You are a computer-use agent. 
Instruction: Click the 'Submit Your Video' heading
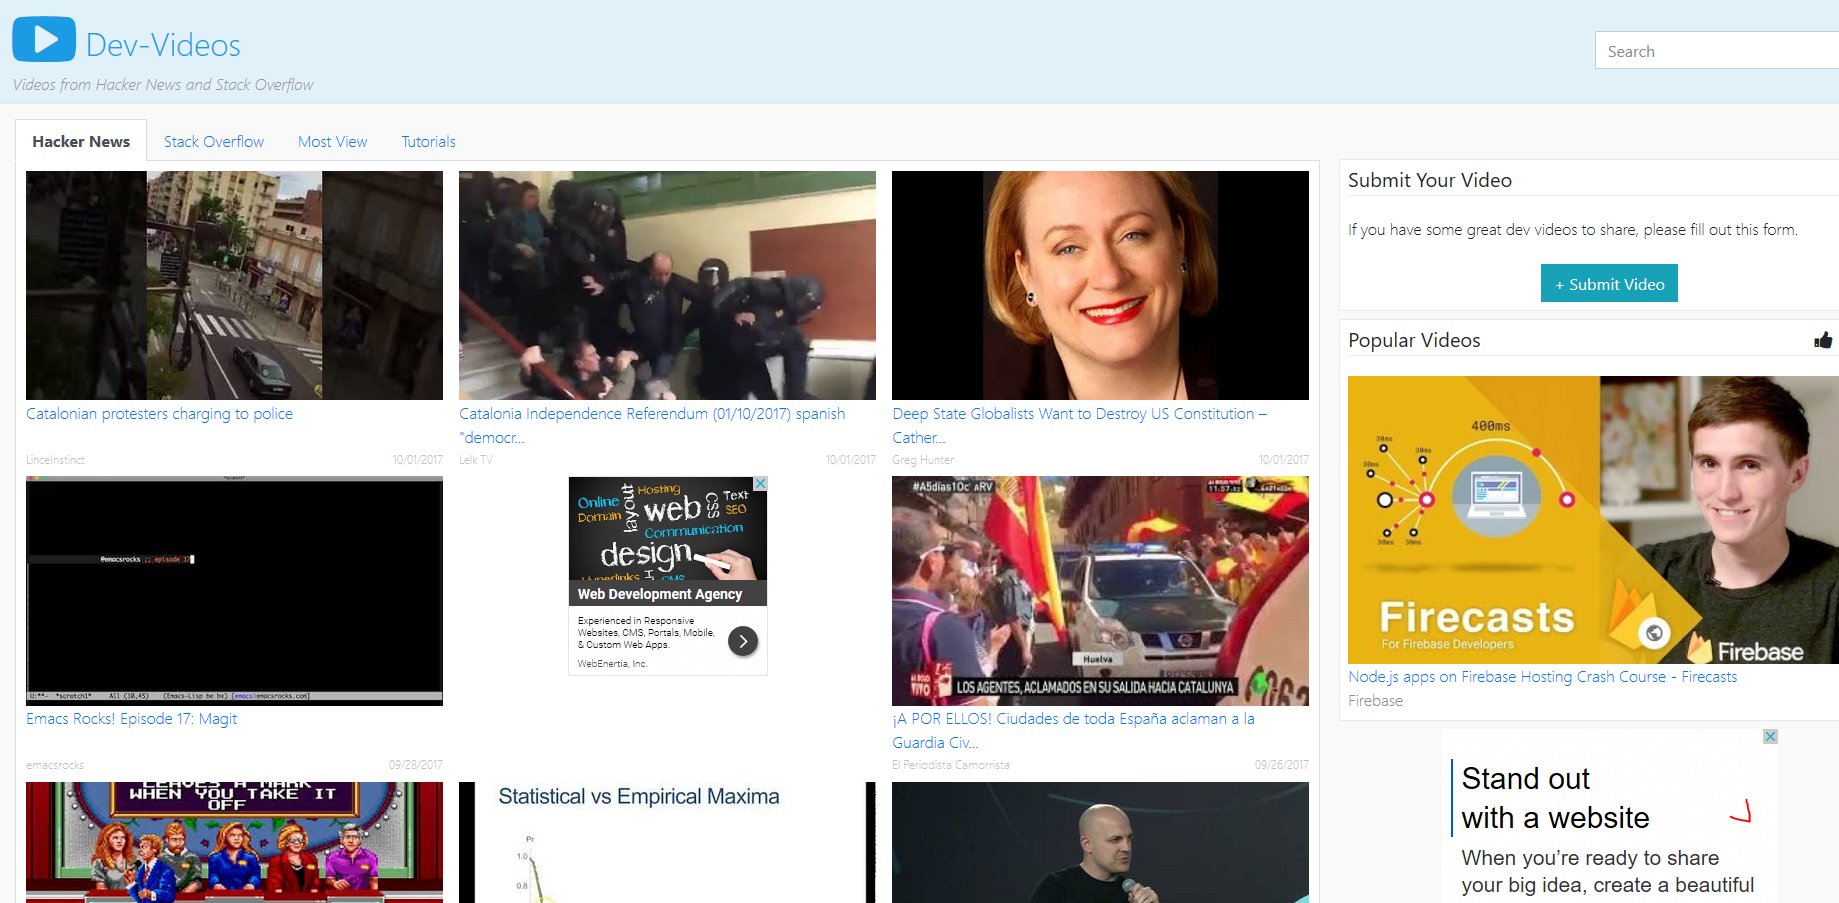coord(1430,180)
